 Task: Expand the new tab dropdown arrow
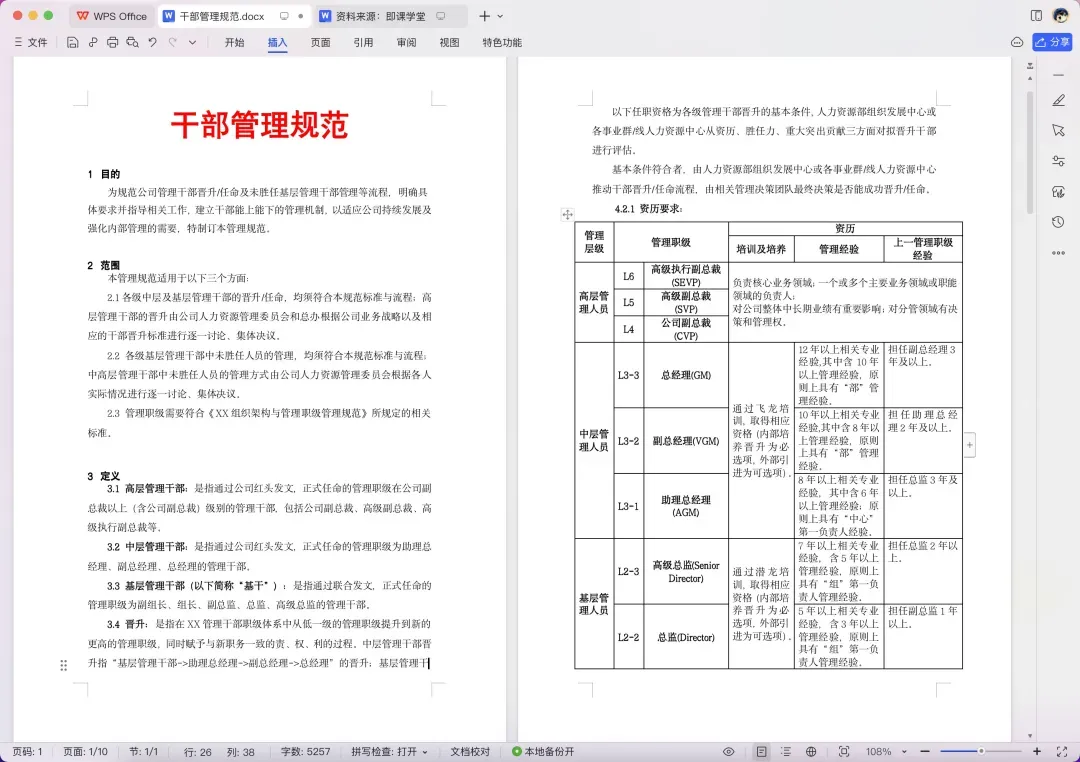[500, 16]
